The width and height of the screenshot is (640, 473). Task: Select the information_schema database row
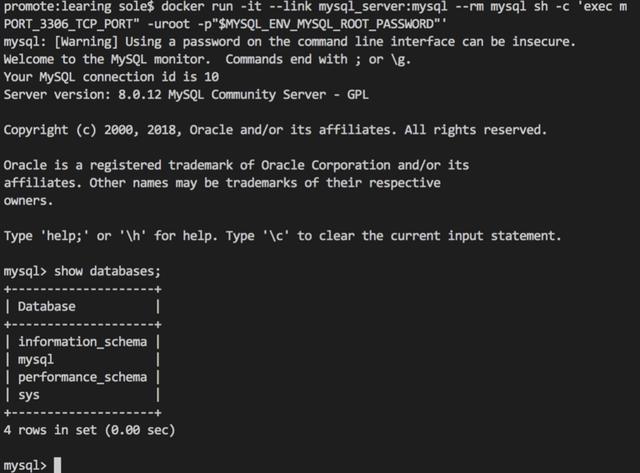(x=82, y=342)
